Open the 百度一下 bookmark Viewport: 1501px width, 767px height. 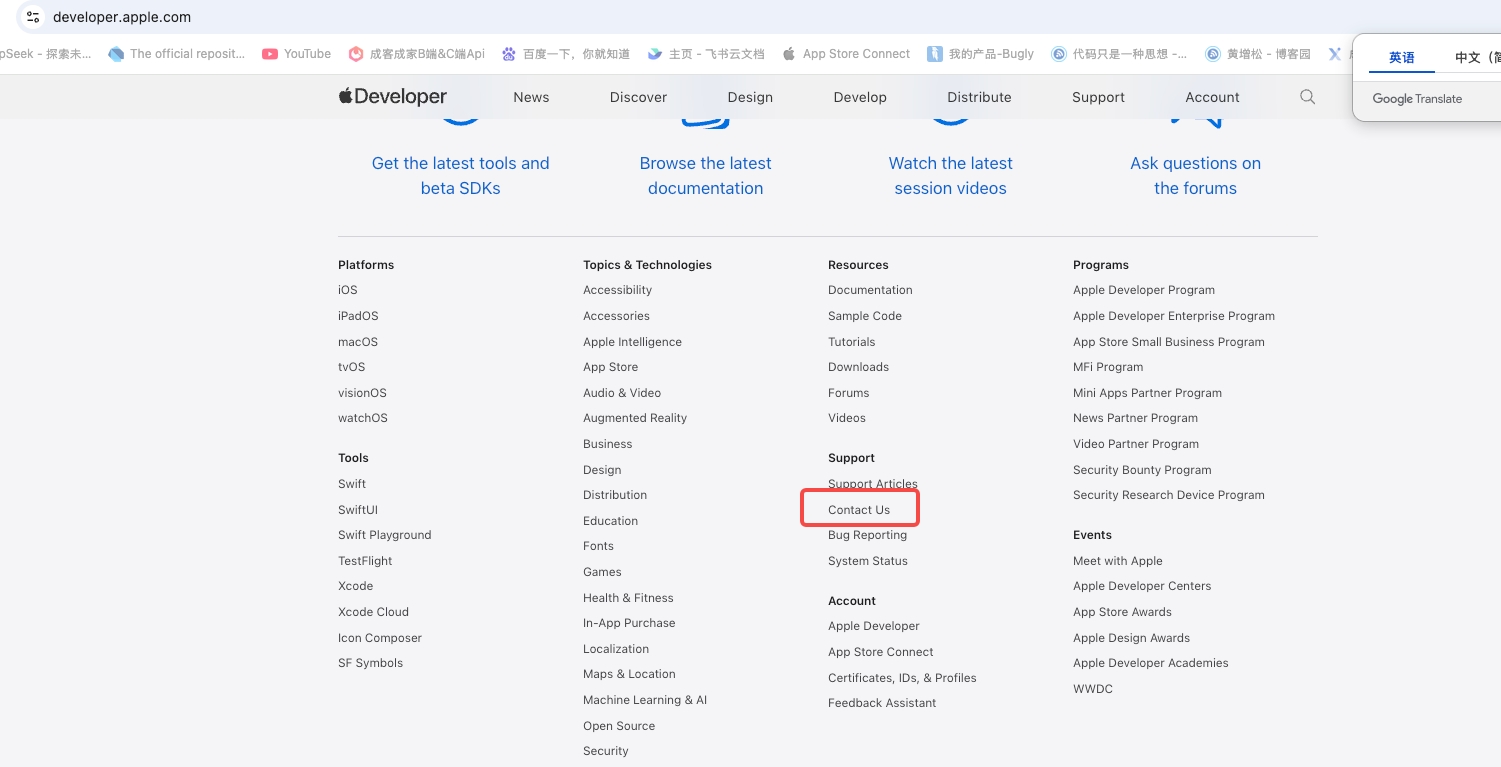point(566,54)
